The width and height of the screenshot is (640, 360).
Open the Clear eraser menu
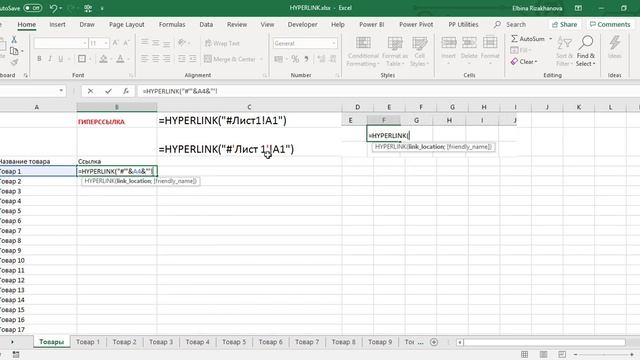(524, 62)
